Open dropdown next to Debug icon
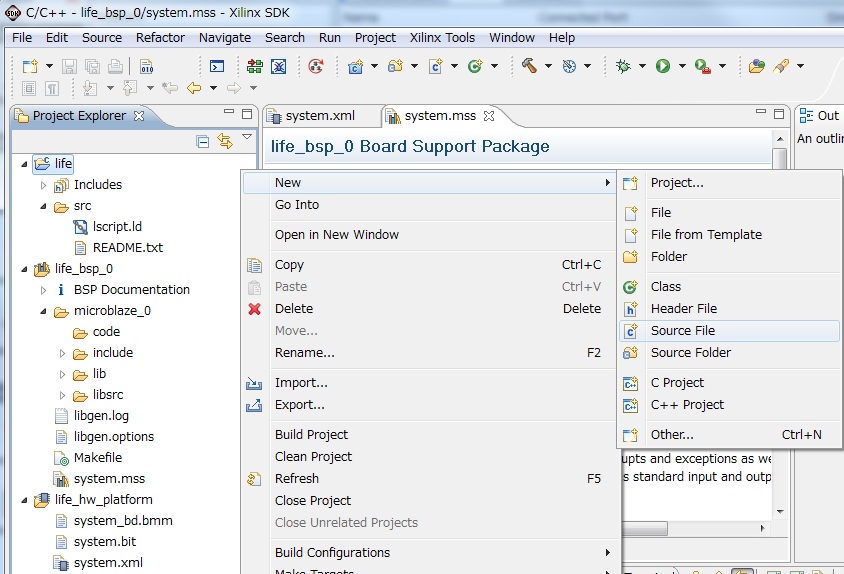The height and width of the screenshot is (574, 844). click(642, 66)
